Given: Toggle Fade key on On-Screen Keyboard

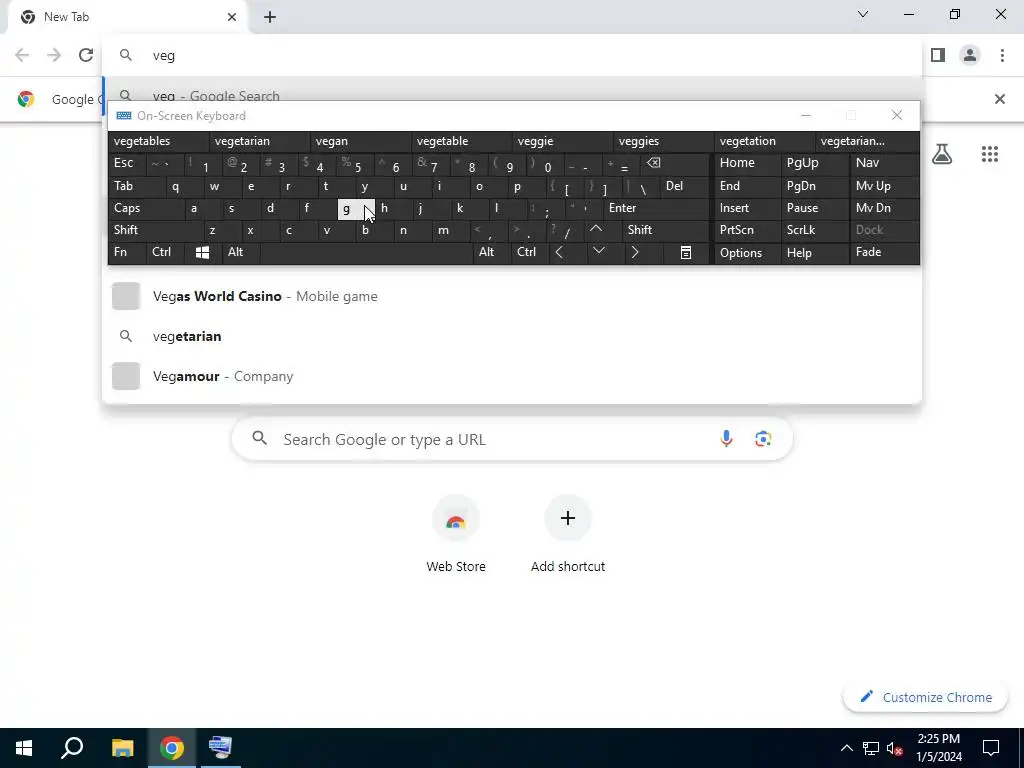Looking at the screenshot, I should coord(884,252).
